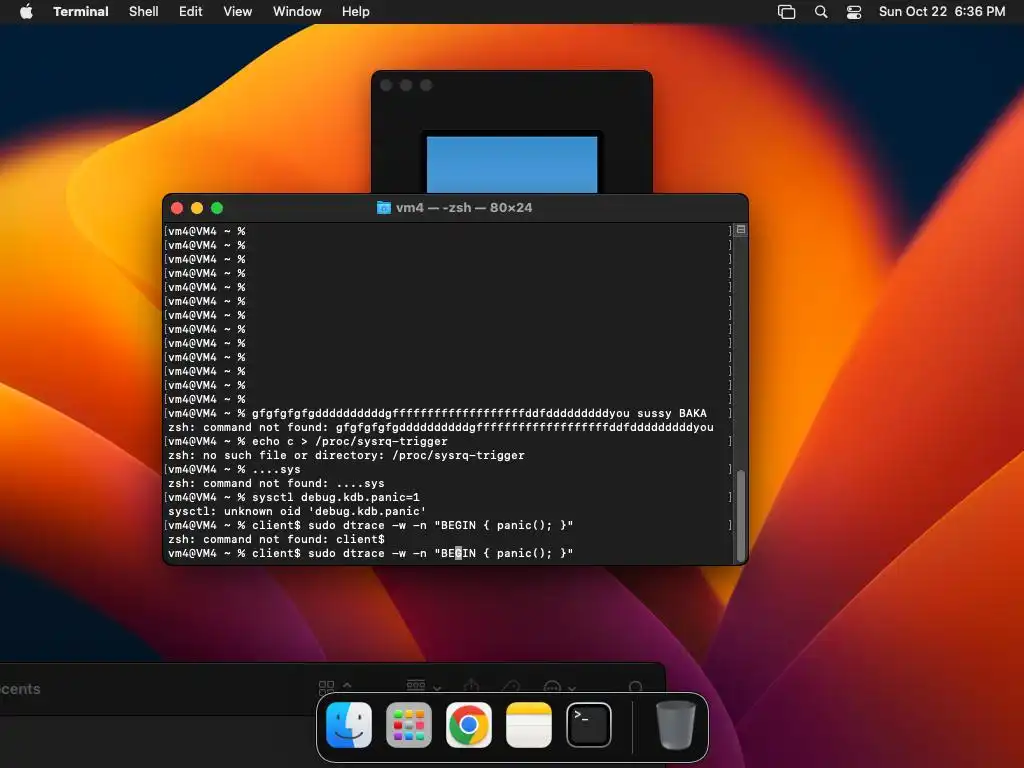Click 'zsh: command not found: client$' line
Viewport: 1024px width, 768px height.
click(276, 539)
